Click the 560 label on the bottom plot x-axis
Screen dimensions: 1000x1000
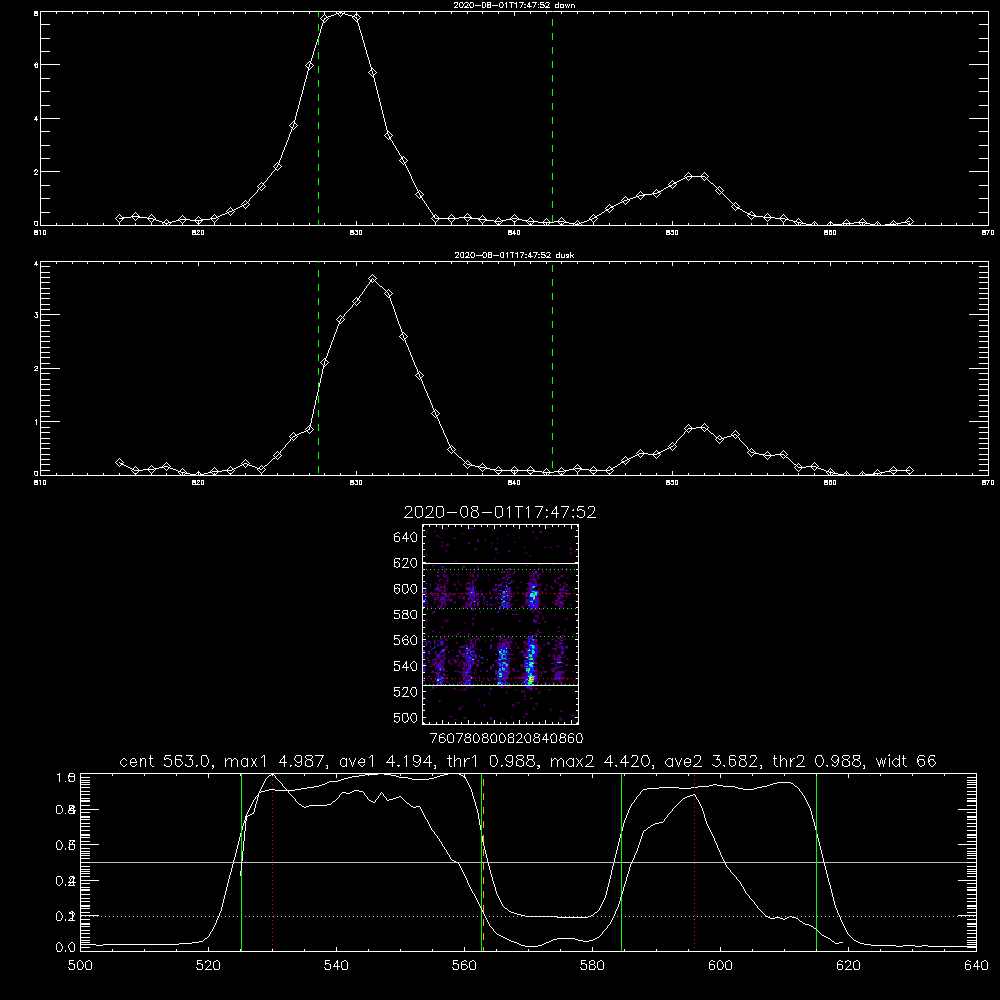(464, 966)
